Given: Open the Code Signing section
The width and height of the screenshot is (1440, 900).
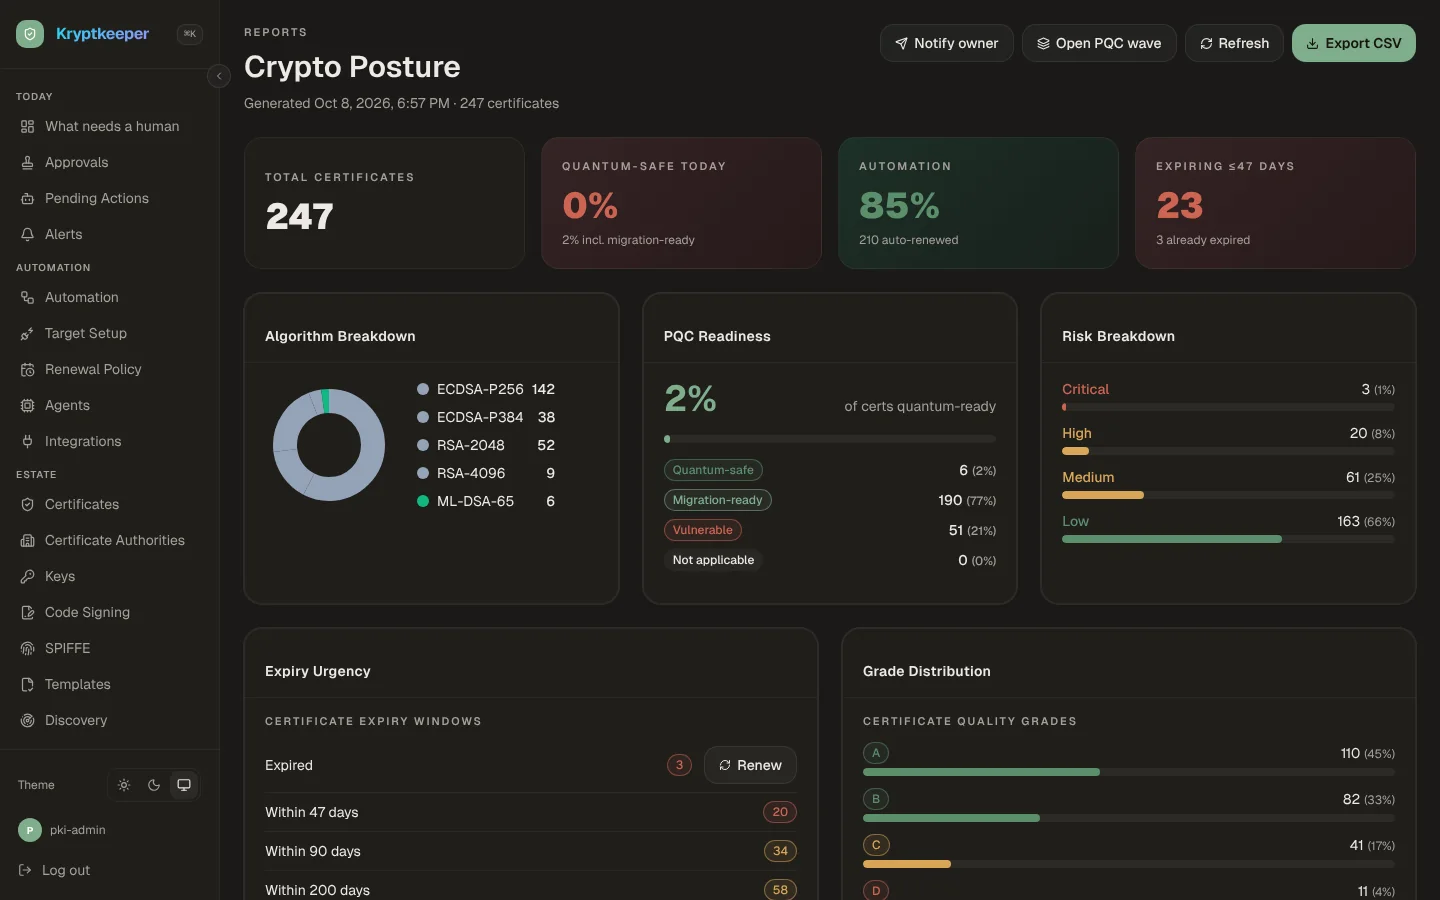Looking at the screenshot, I should coord(109,612).
